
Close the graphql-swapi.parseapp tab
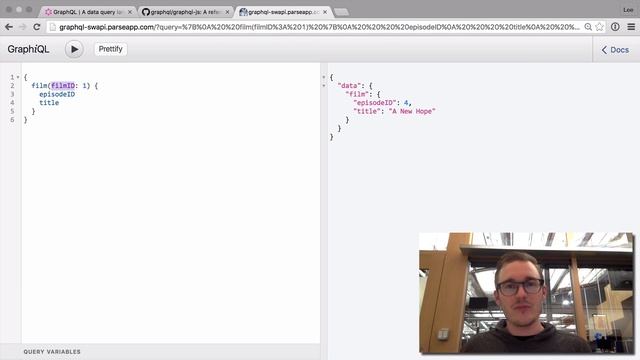tap(325, 12)
